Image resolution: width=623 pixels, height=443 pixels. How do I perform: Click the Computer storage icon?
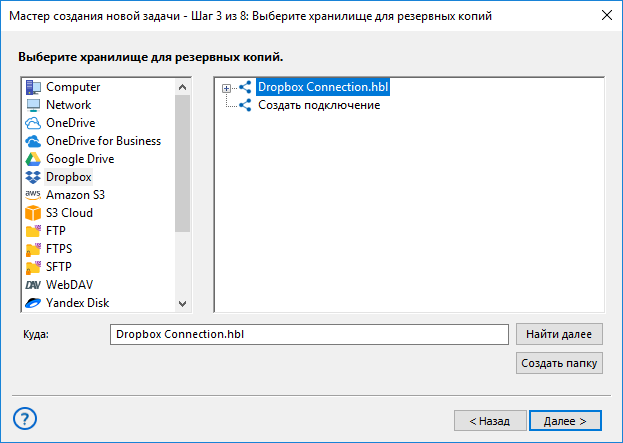[33, 87]
